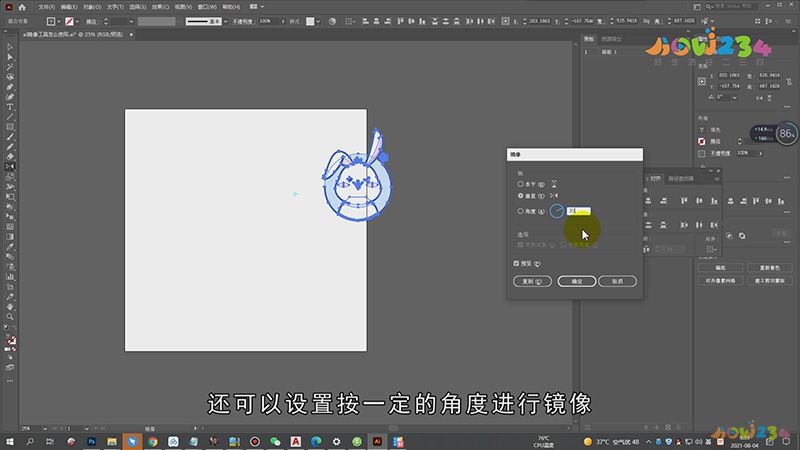
Task: Expand opacity slider arrow in control bar
Action: [283, 21]
